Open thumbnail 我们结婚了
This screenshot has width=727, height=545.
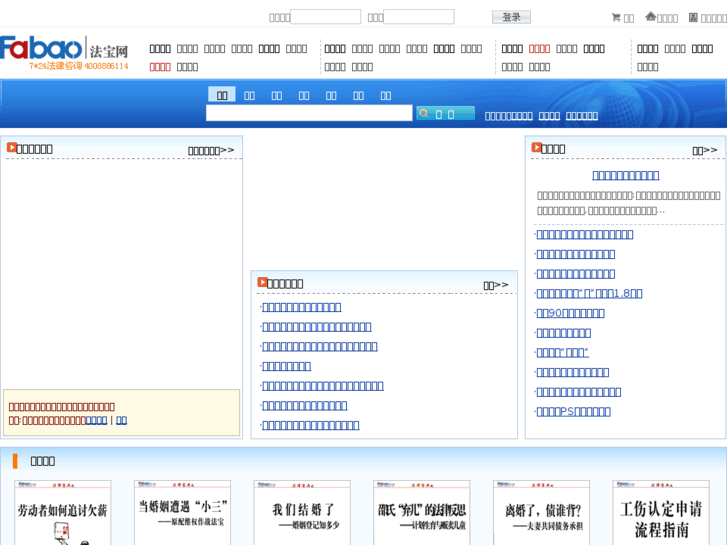302,513
